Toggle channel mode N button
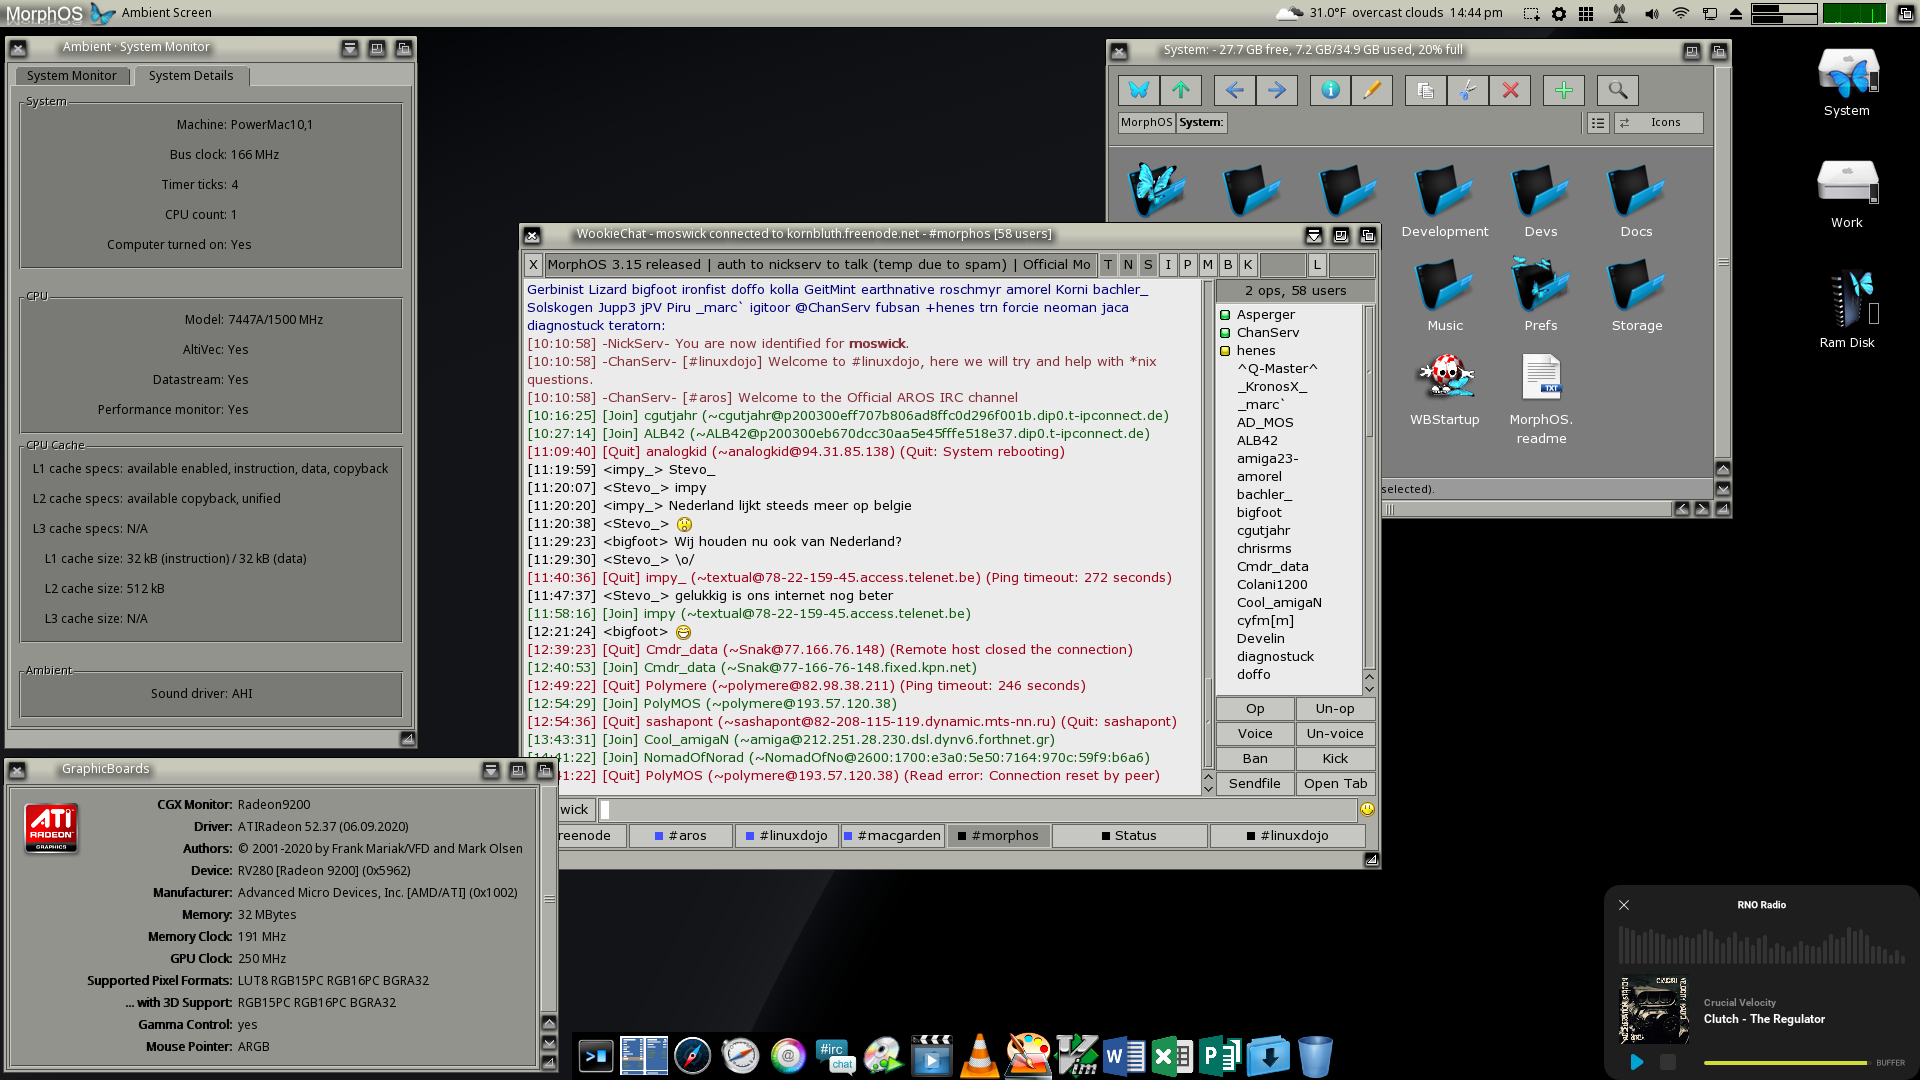Viewport: 1920px width, 1080px height. (x=1128, y=265)
